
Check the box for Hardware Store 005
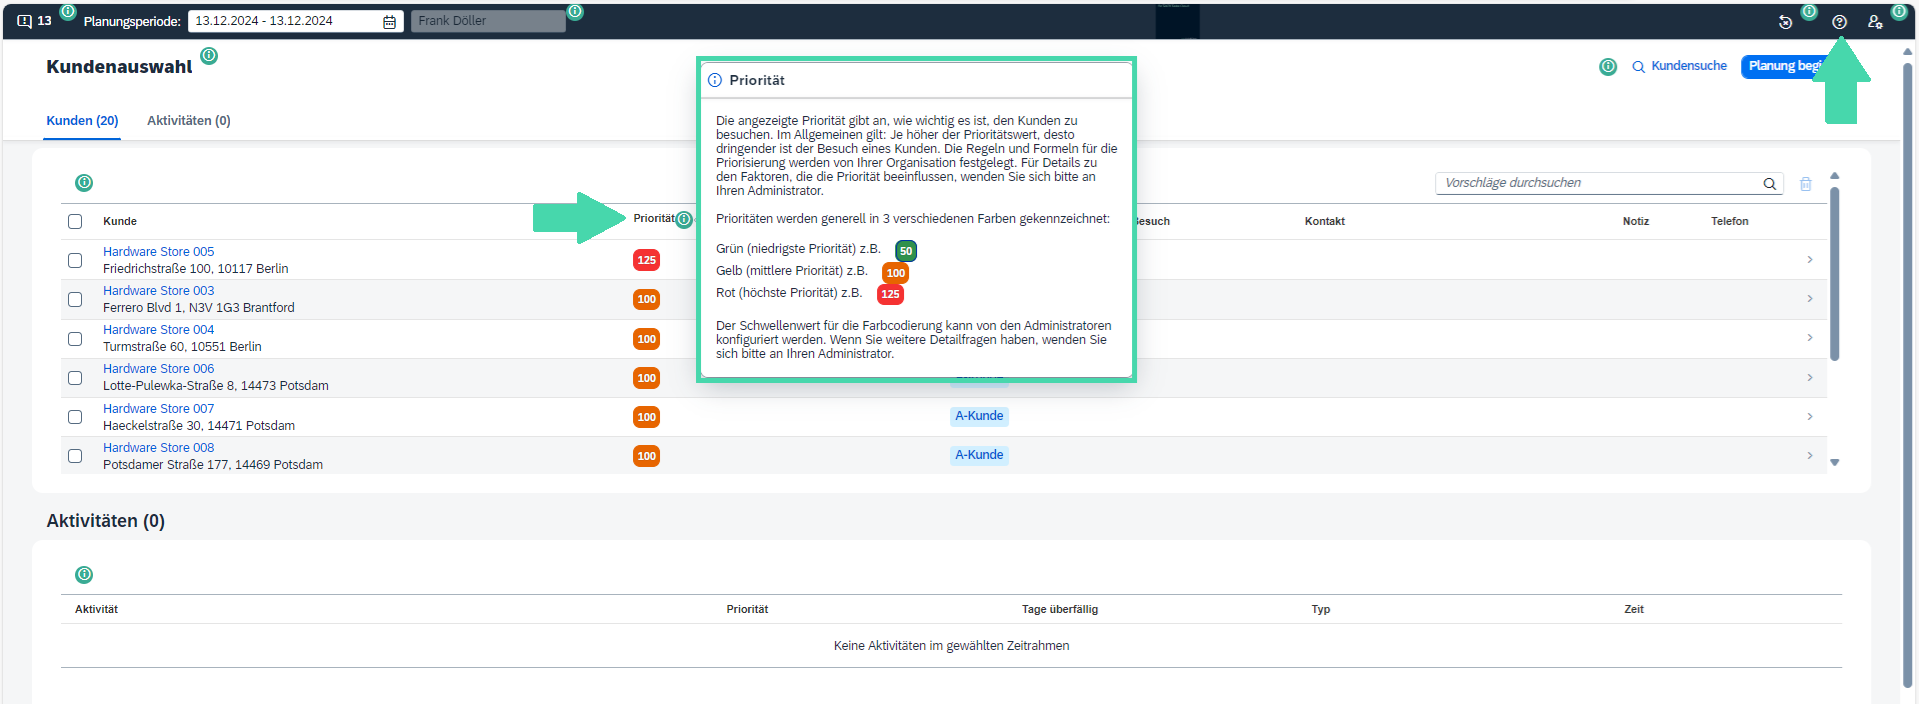tap(75, 260)
